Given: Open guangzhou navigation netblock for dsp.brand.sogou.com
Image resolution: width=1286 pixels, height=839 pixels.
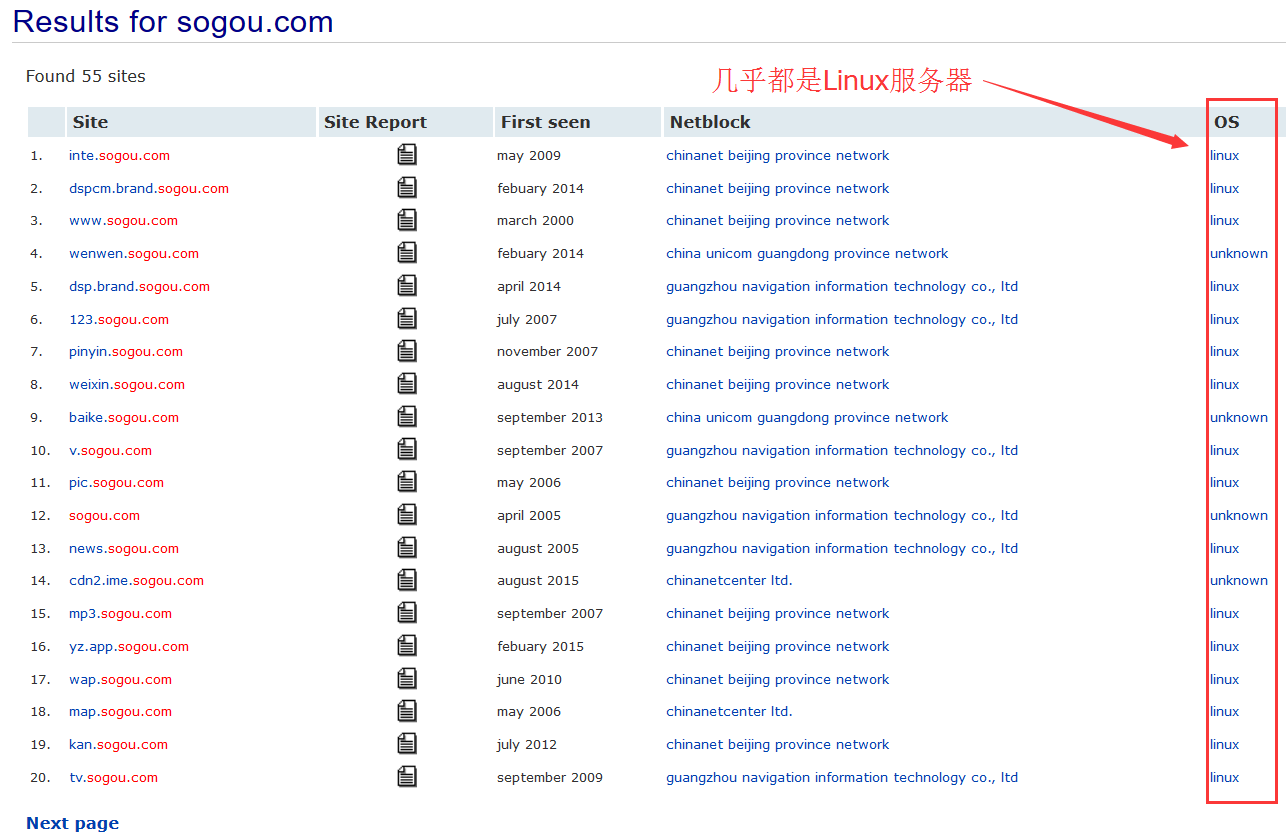Looking at the screenshot, I should click(x=842, y=286).
